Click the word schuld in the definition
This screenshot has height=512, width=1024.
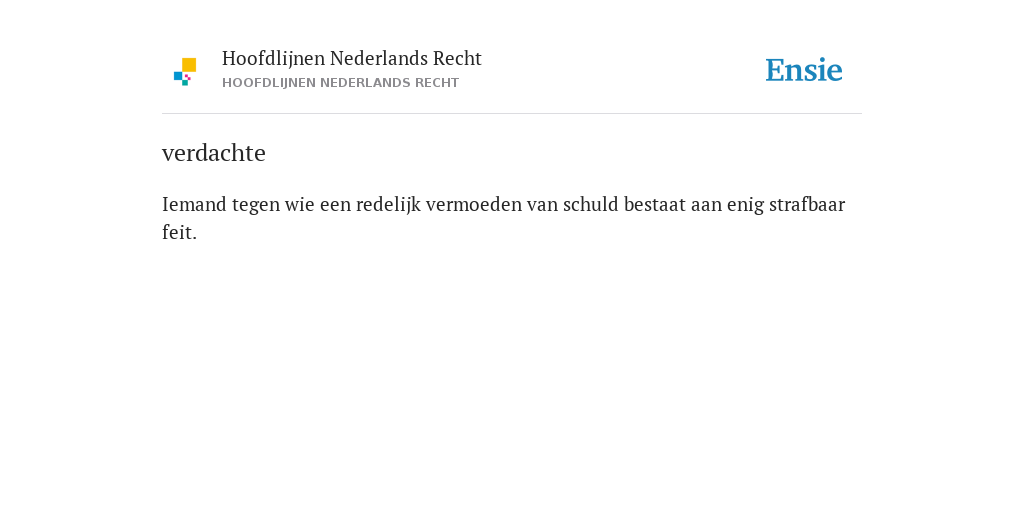tap(590, 204)
